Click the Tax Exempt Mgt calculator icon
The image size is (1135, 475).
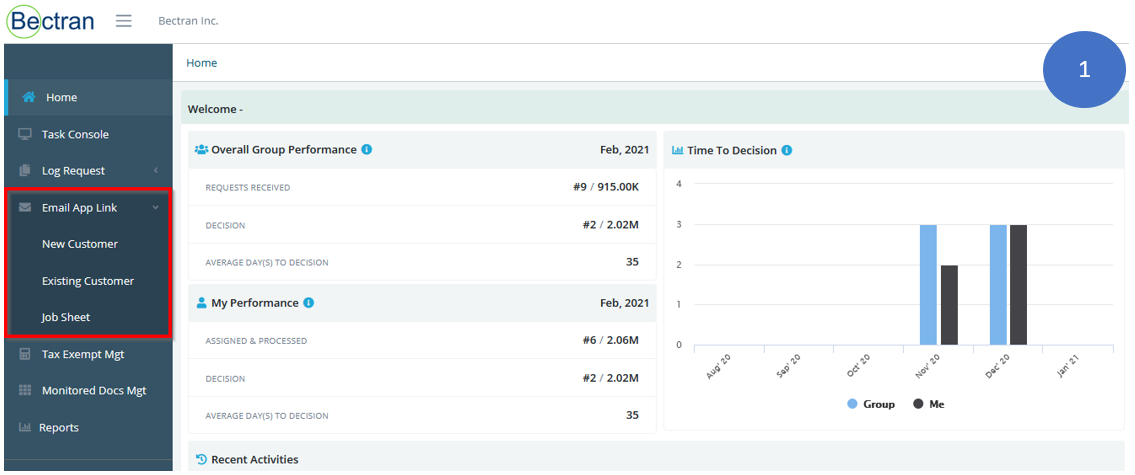[x=25, y=354]
